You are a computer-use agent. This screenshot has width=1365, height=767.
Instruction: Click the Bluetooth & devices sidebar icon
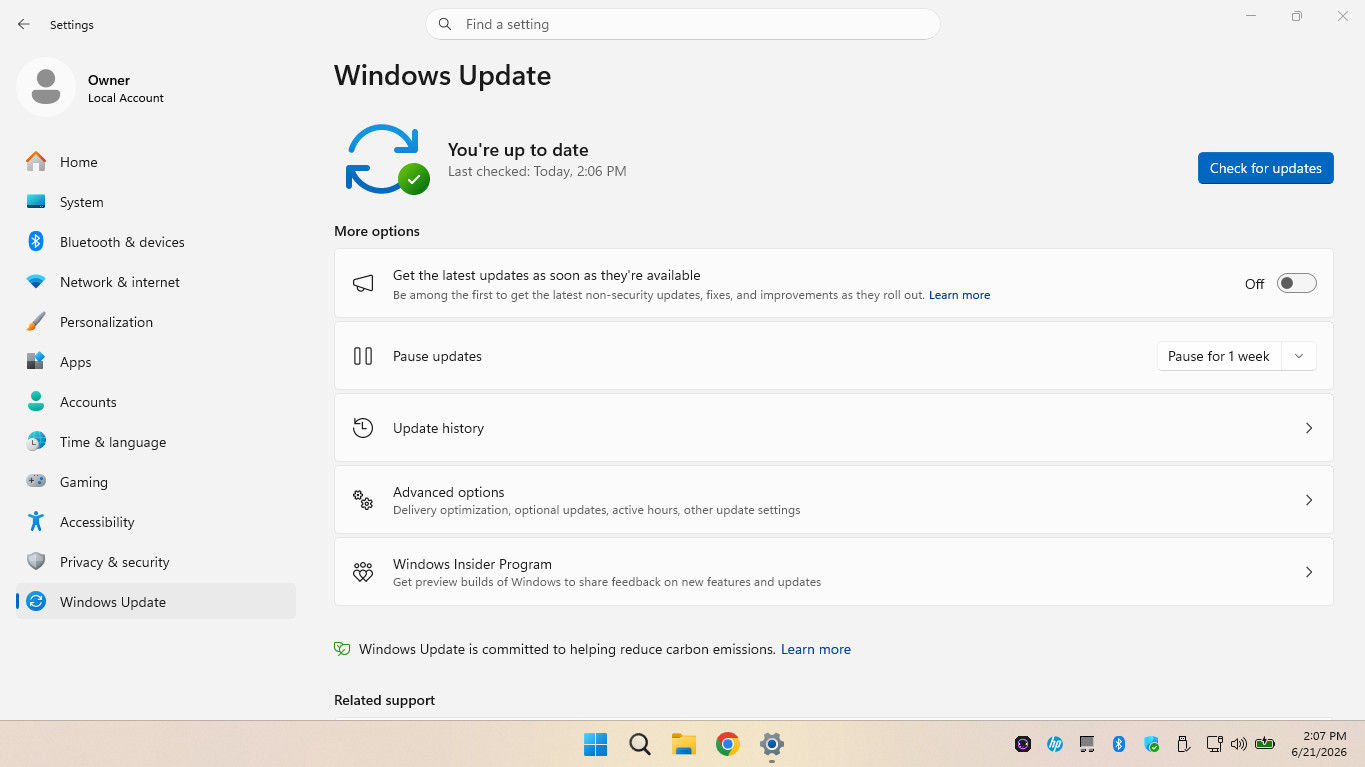pos(36,242)
